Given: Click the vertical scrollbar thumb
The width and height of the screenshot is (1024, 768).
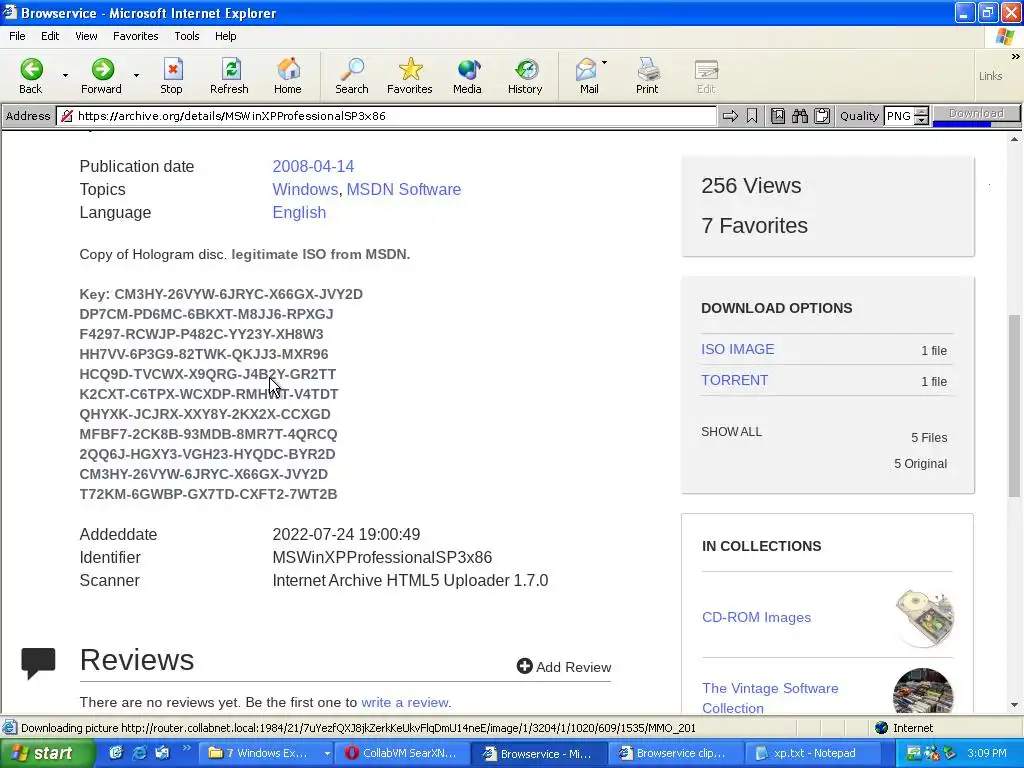Looking at the screenshot, I should click(1014, 406).
